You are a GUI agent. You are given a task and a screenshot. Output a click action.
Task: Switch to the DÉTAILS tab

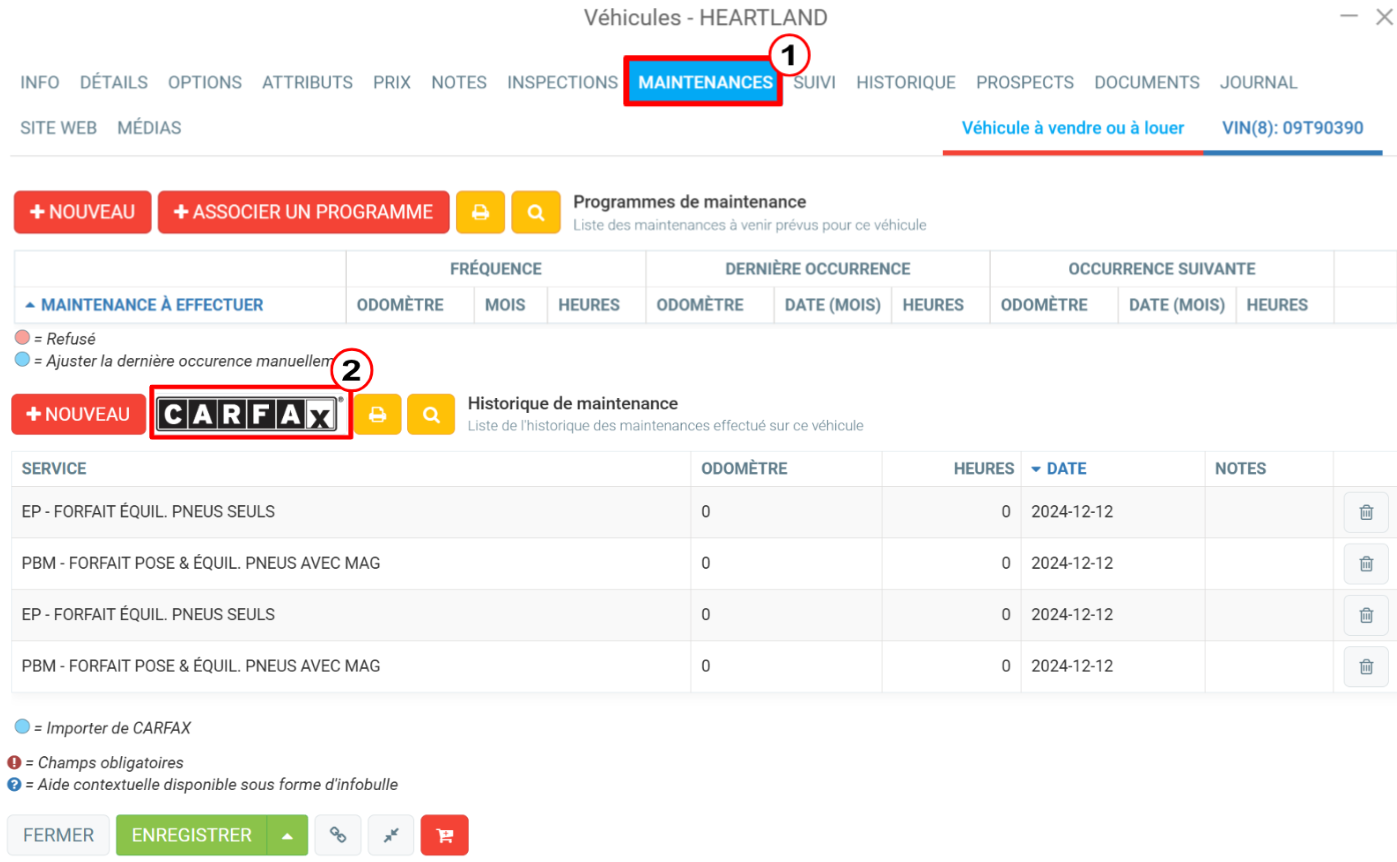tap(114, 82)
